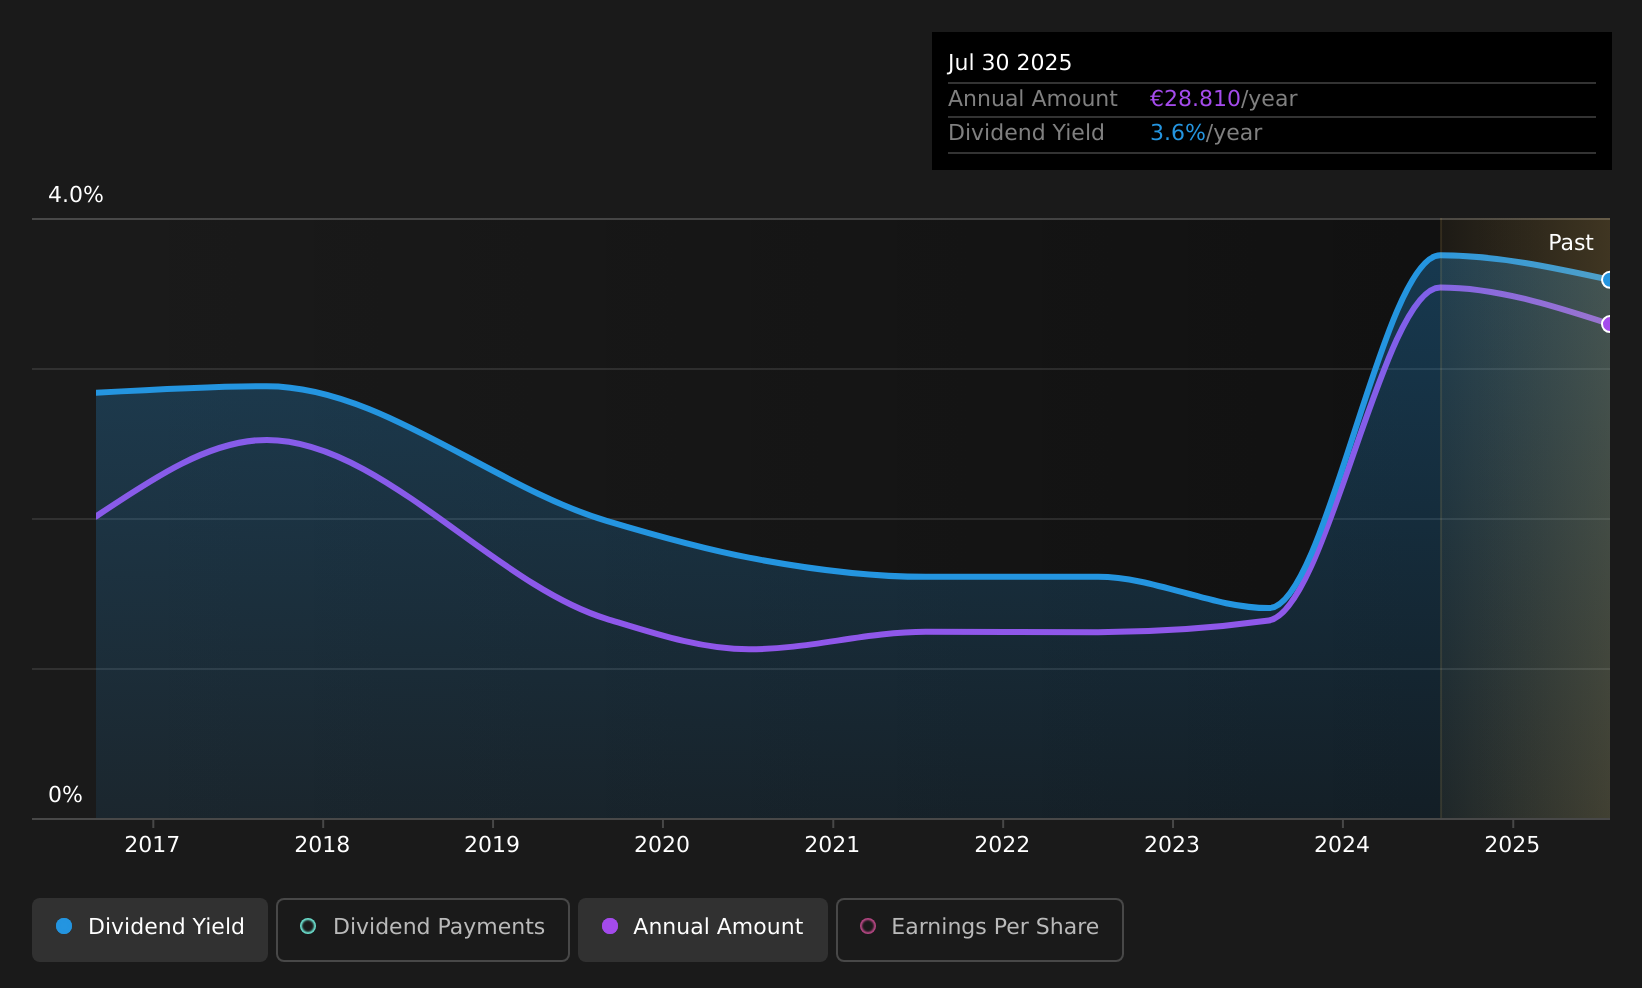Click the 2023 x-axis label

click(1172, 845)
